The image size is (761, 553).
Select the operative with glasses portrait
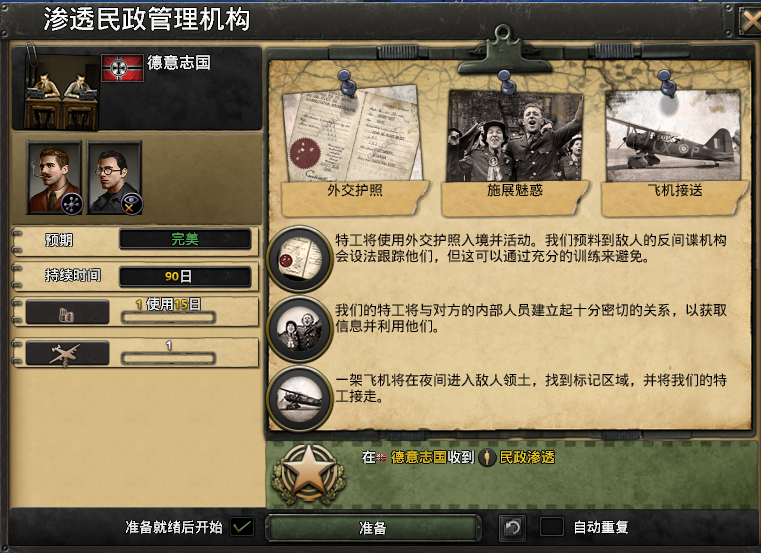(114, 178)
